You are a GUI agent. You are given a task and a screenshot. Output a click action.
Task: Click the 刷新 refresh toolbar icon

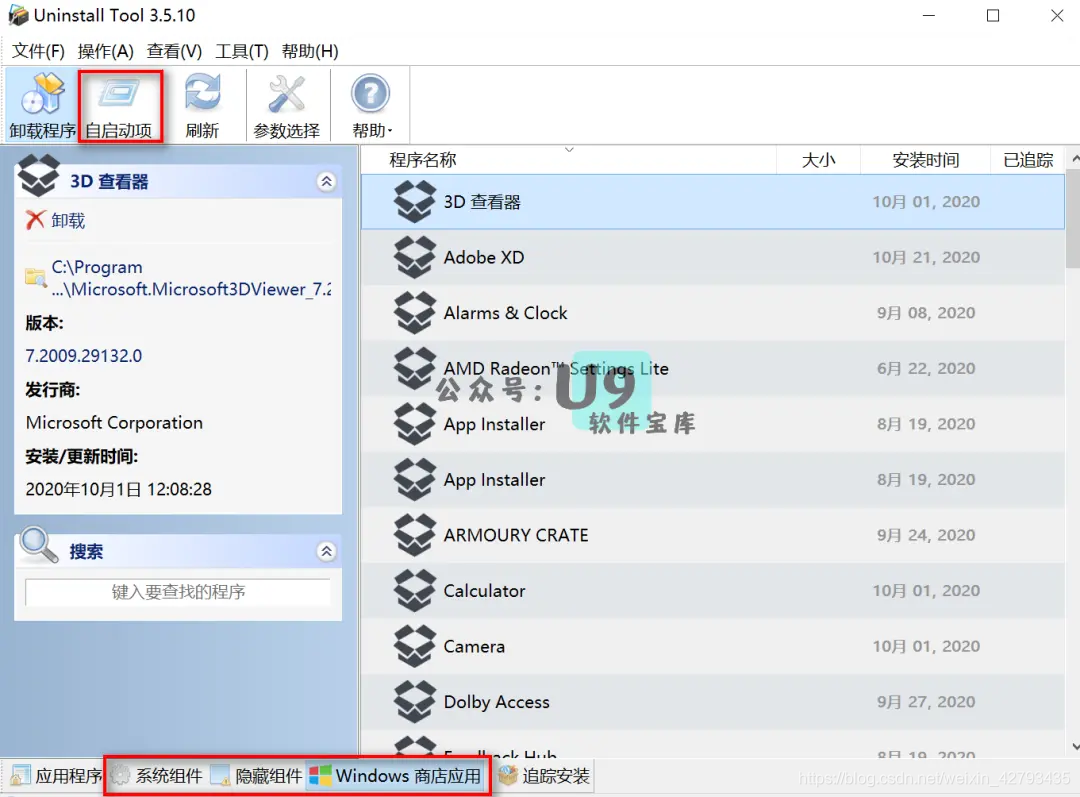[202, 105]
